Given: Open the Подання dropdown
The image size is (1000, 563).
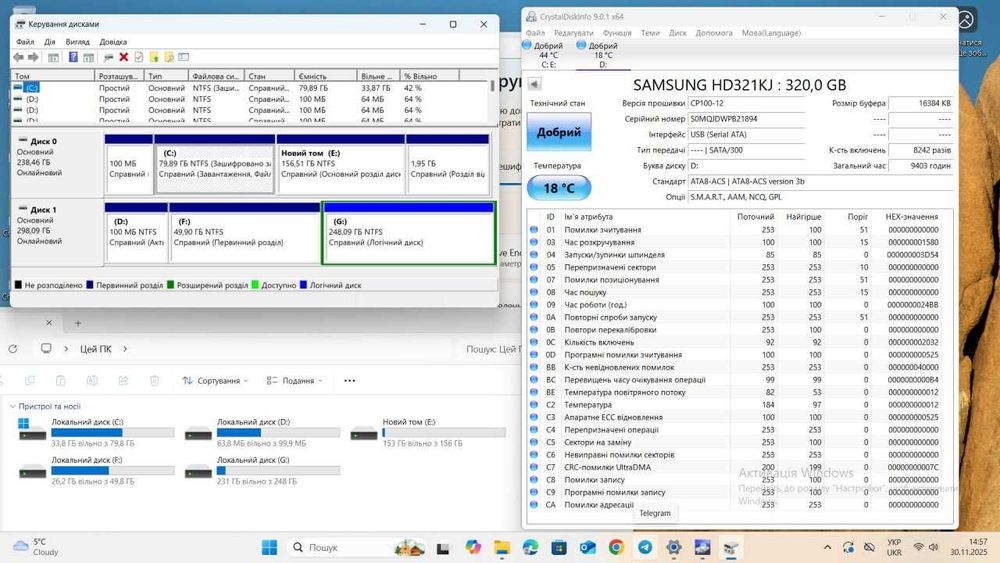Looking at the screenshot, I should point(294,381).
